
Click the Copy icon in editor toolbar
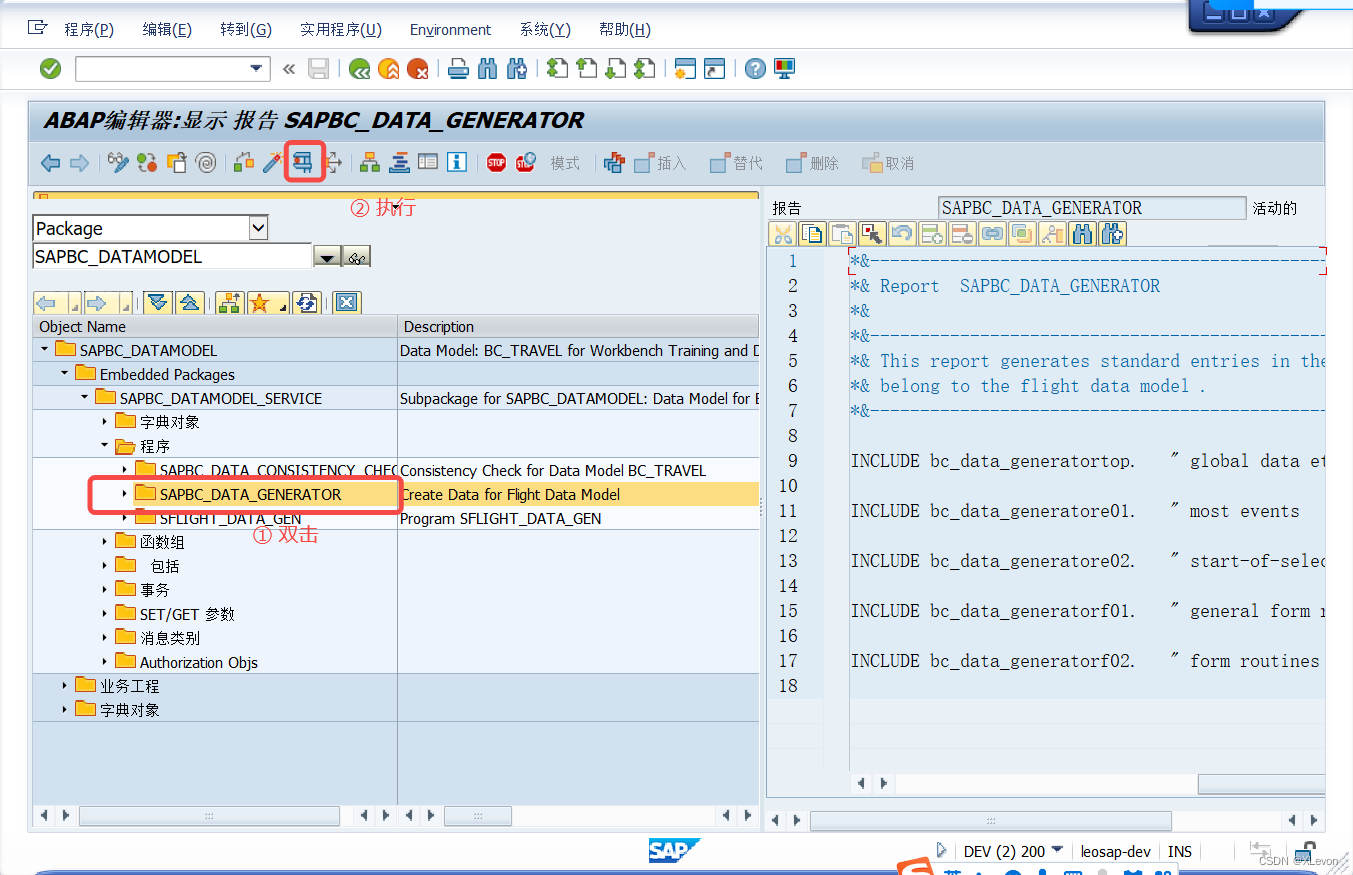click(x=812, y=234)
